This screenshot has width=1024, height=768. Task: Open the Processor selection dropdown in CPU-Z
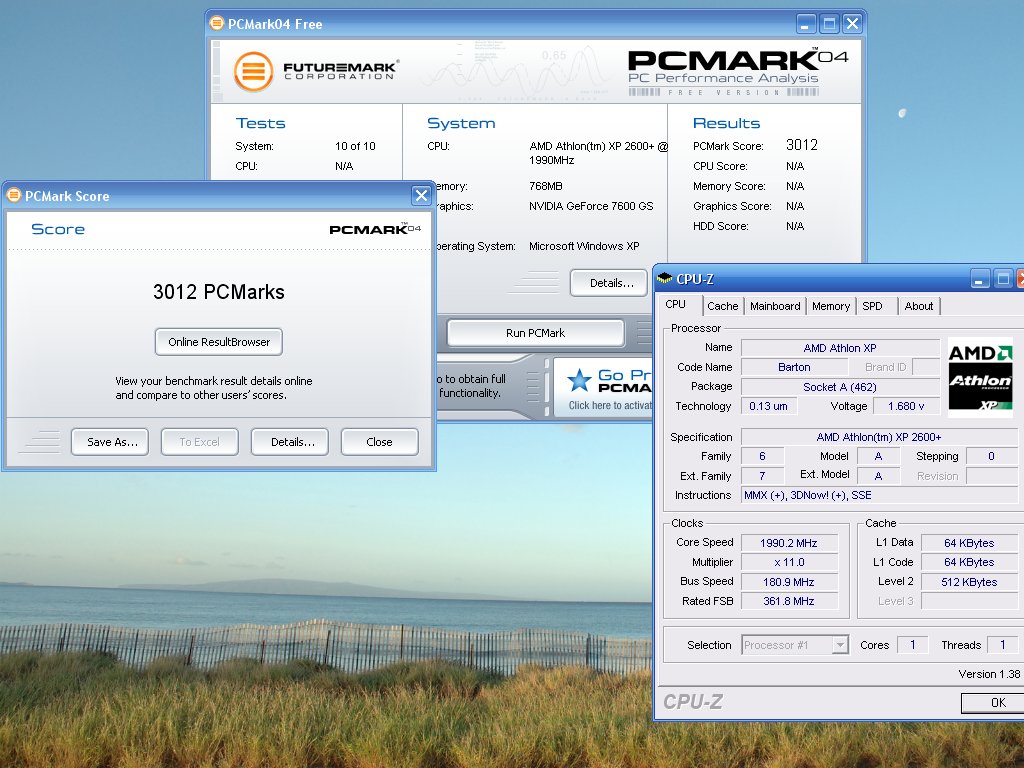[840, 645]
